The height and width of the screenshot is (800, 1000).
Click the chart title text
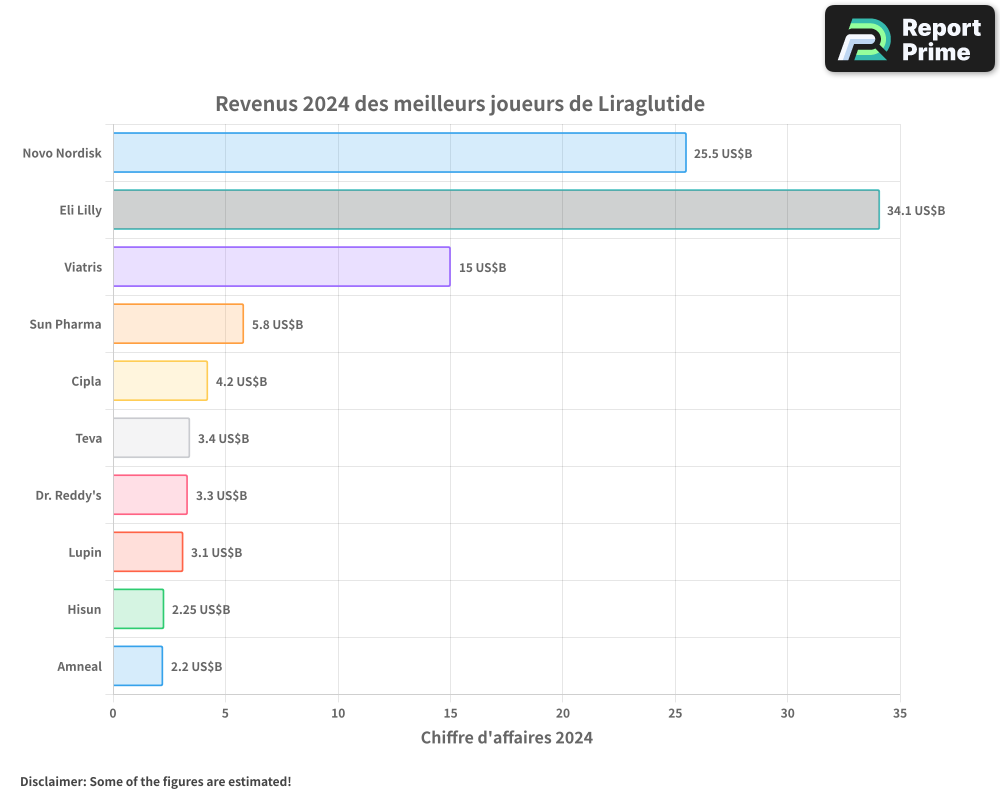click(460, 103)
